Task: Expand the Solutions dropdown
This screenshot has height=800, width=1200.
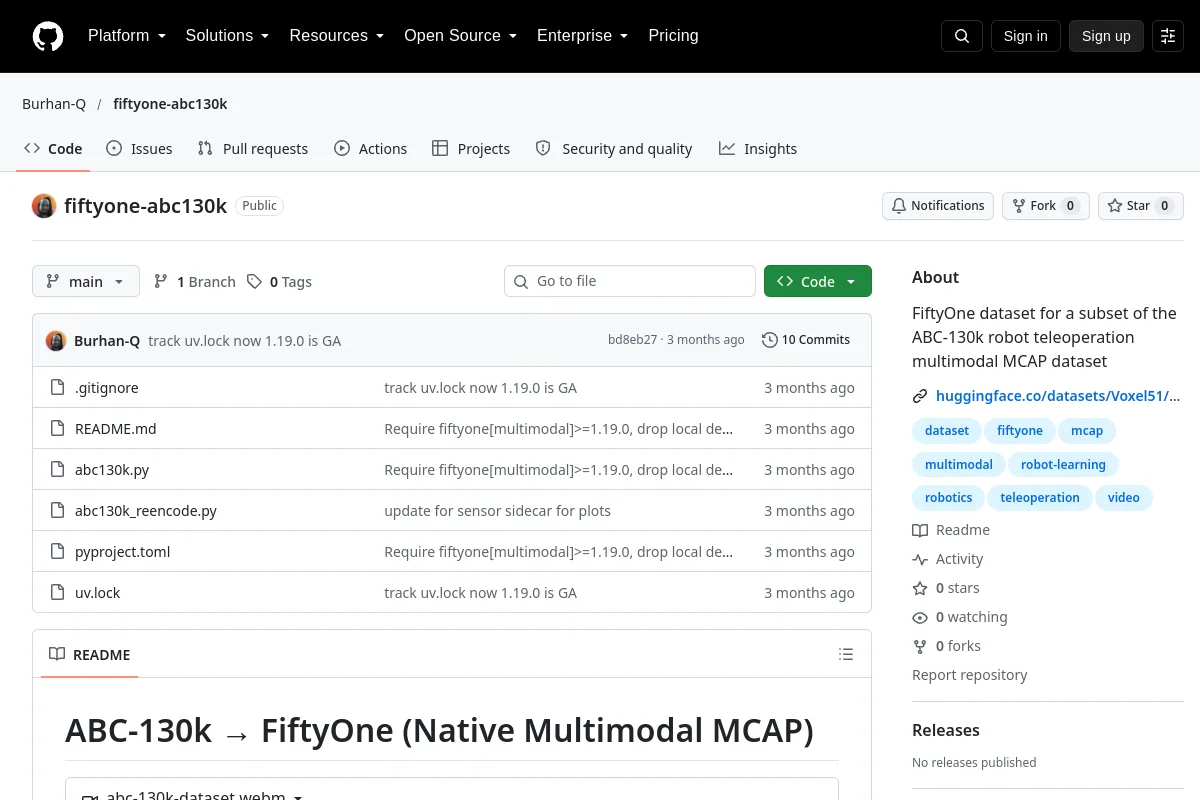Action: tap(227, 36)
